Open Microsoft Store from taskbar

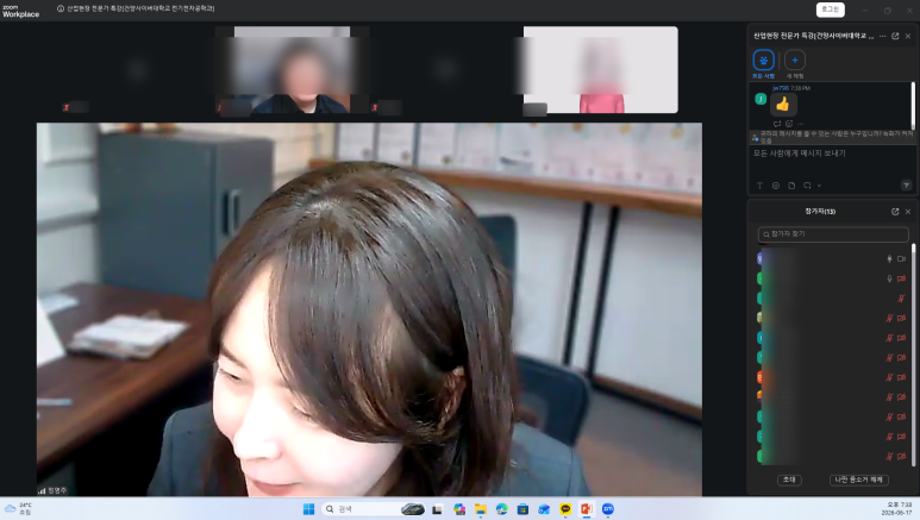point(523,509)
